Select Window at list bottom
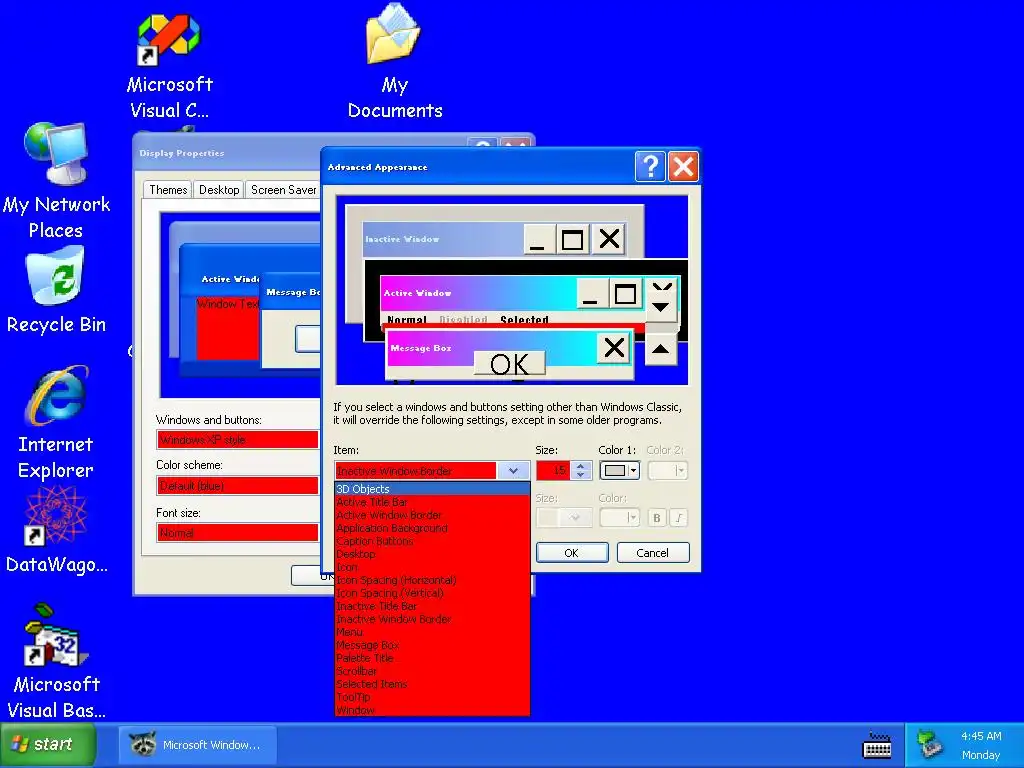 coord(432,710)
